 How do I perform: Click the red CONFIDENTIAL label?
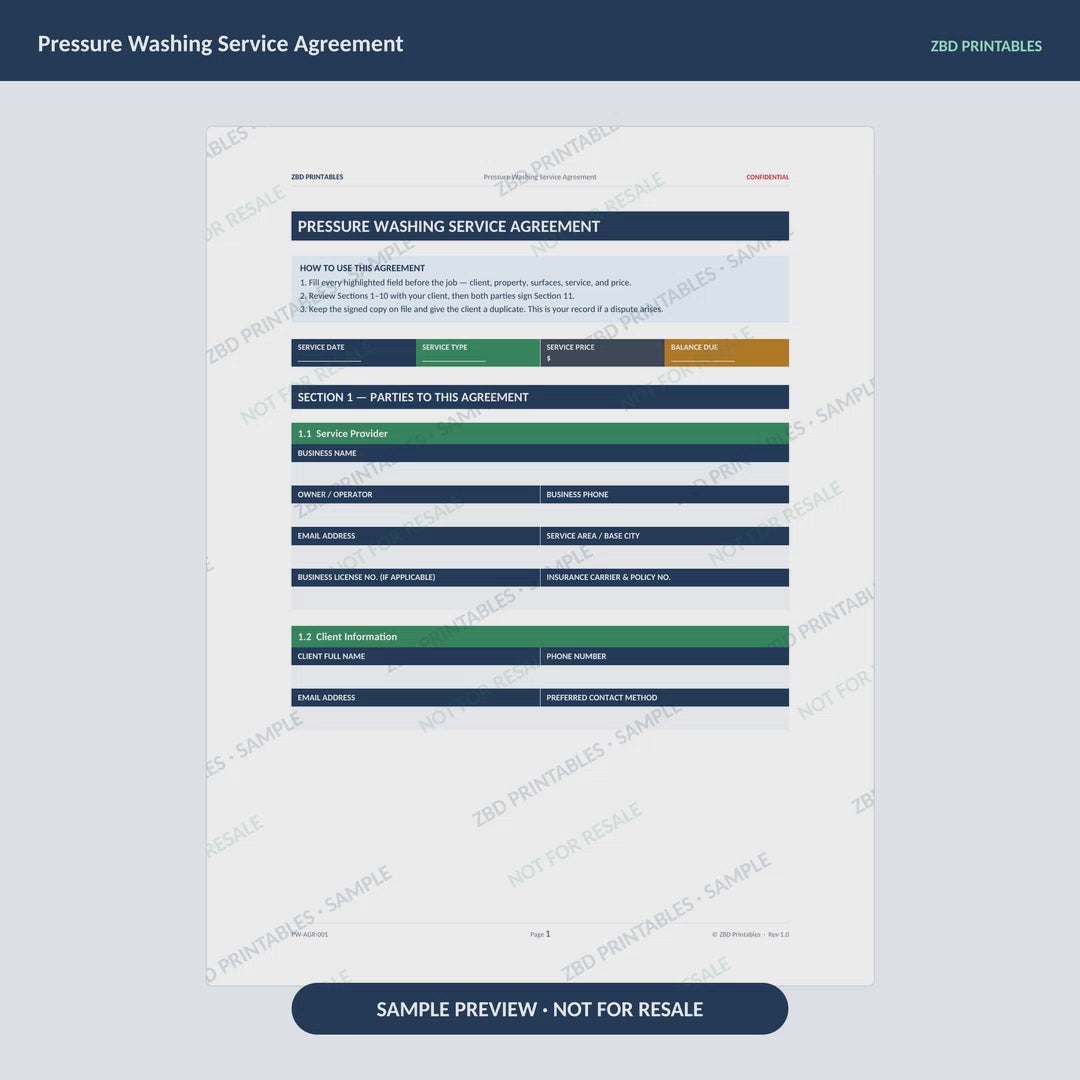pyautogui.click(x=767, y=177)
